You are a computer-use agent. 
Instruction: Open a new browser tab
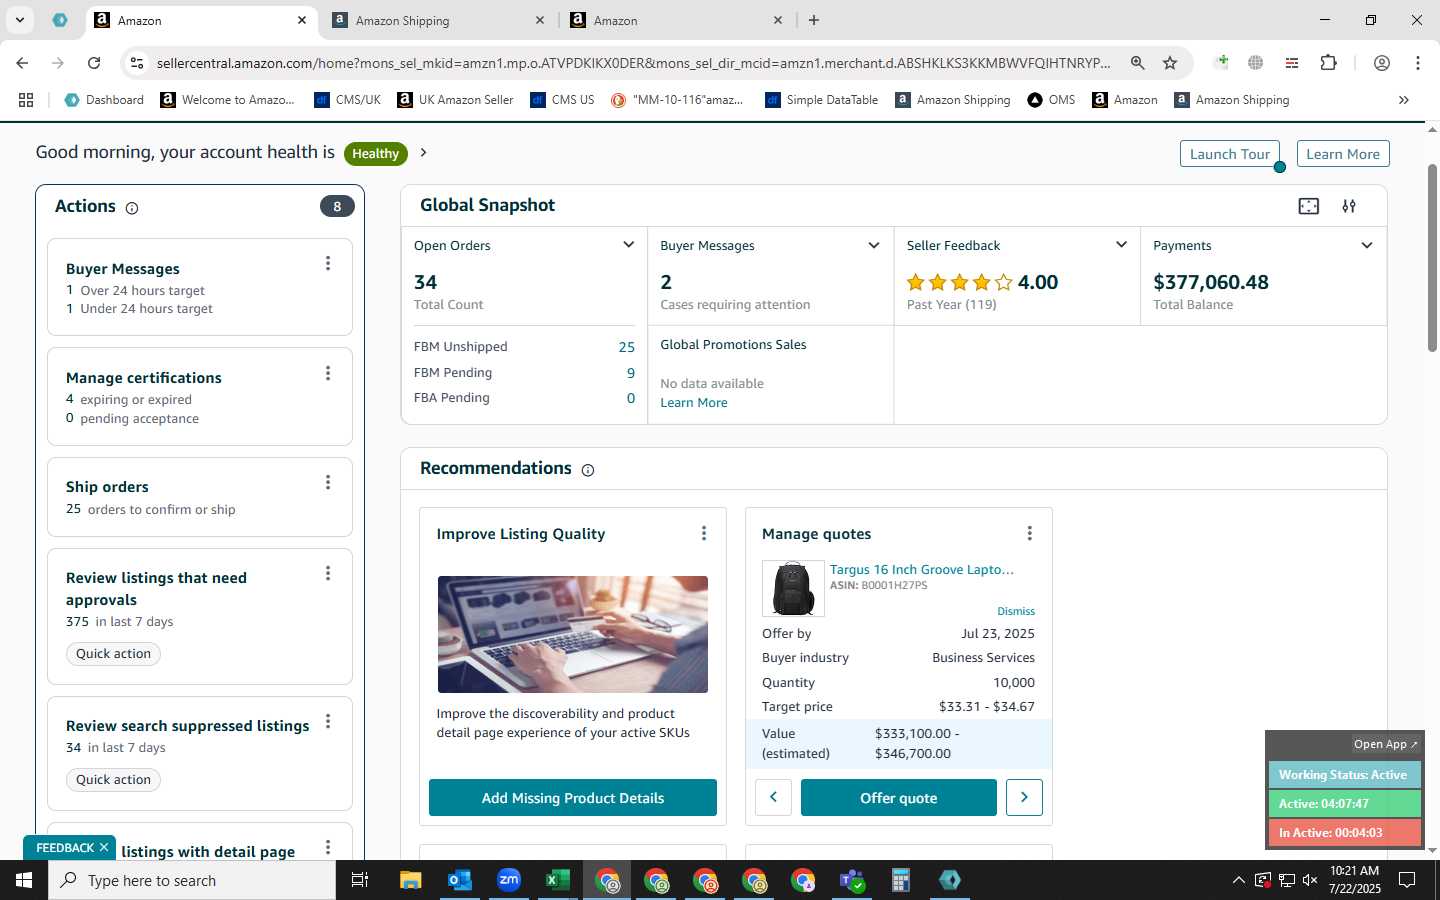tap(814, 20)
